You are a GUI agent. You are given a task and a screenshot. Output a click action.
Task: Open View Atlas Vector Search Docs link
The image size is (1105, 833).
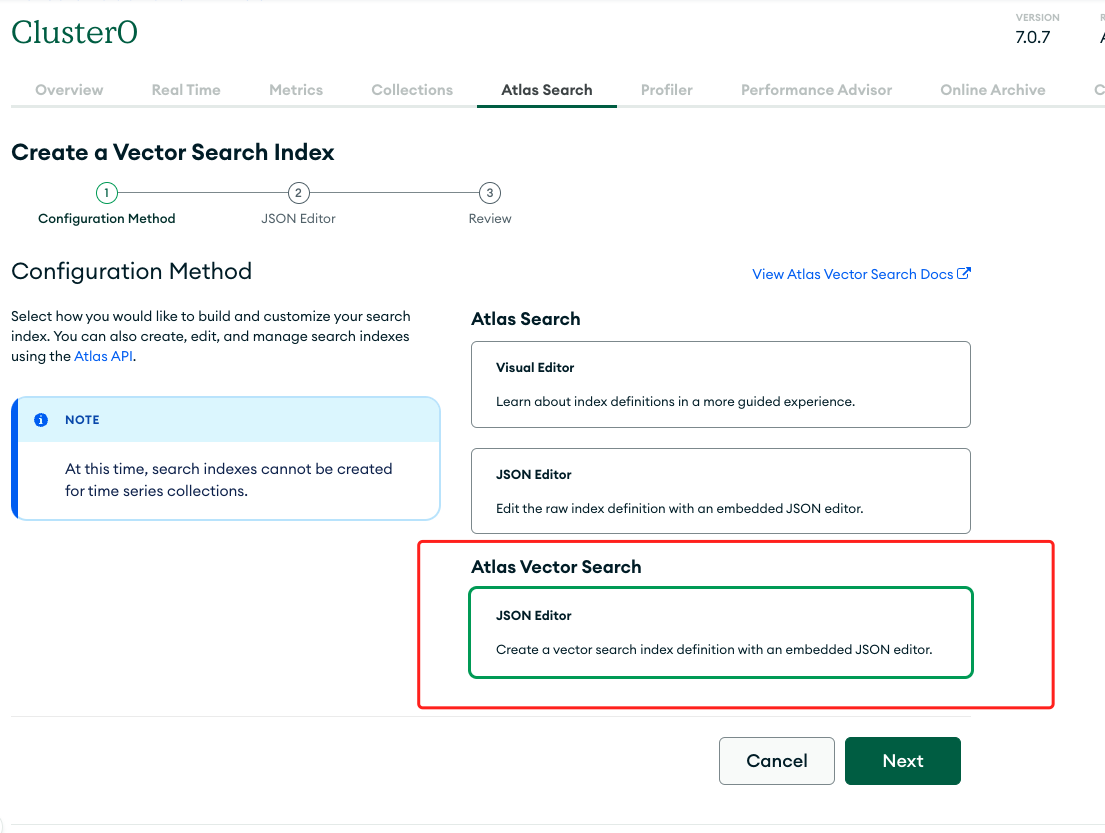(852, 274)
